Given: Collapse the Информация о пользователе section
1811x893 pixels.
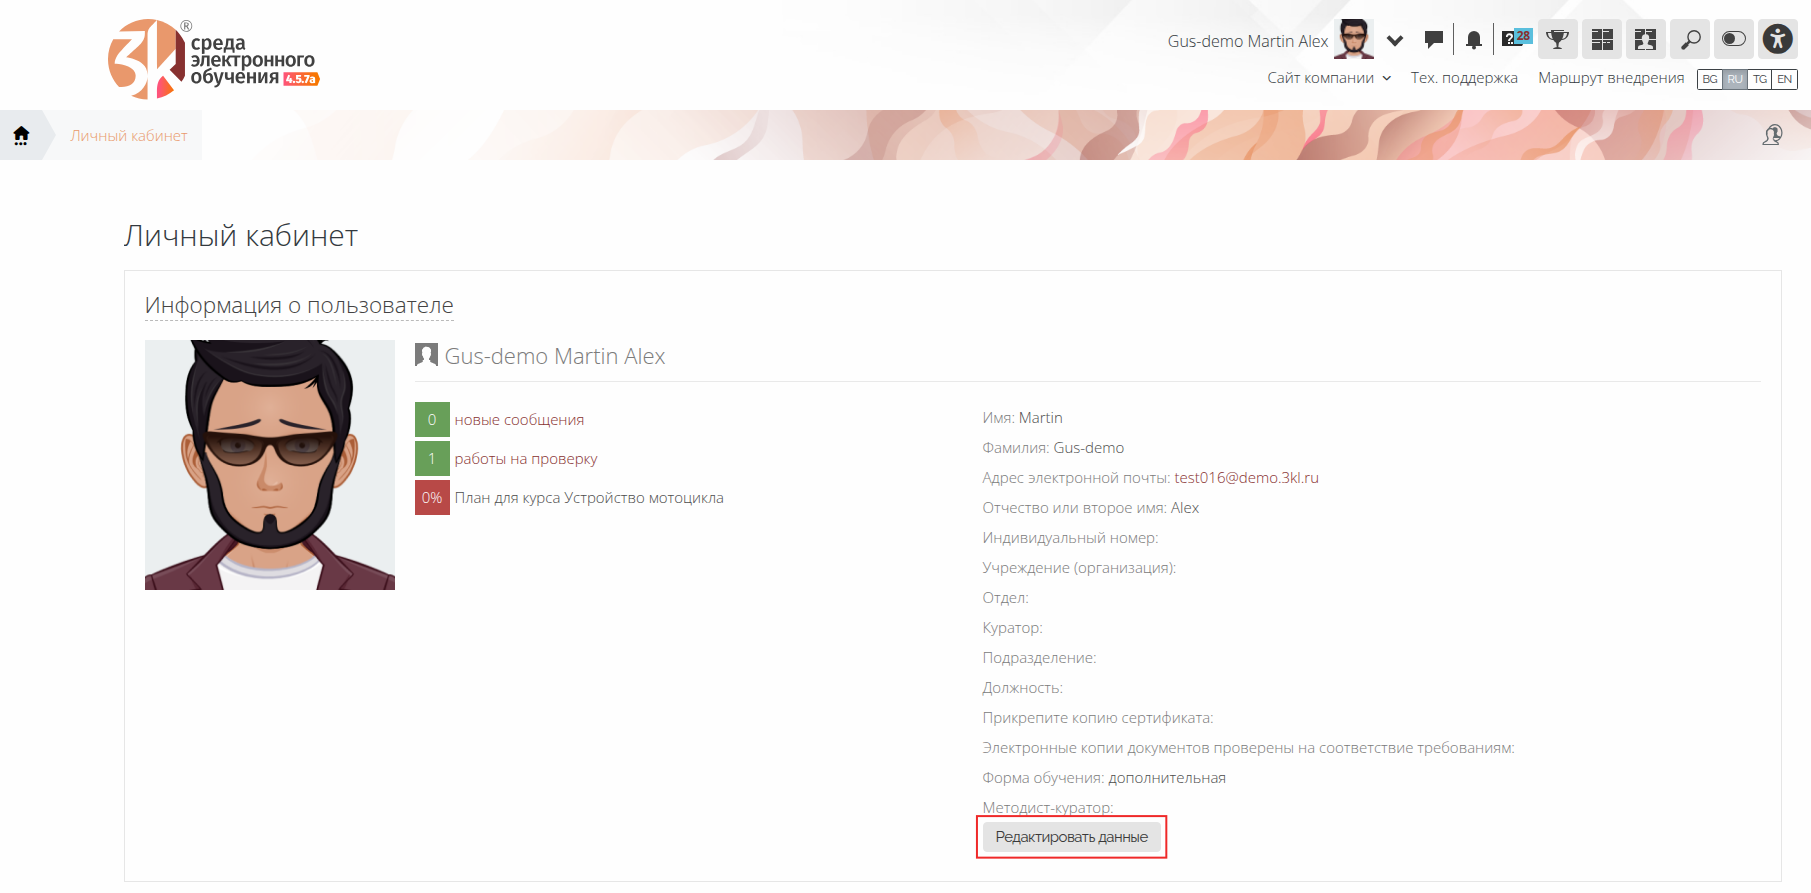Looking at the screenshot, I should point(299,305).
